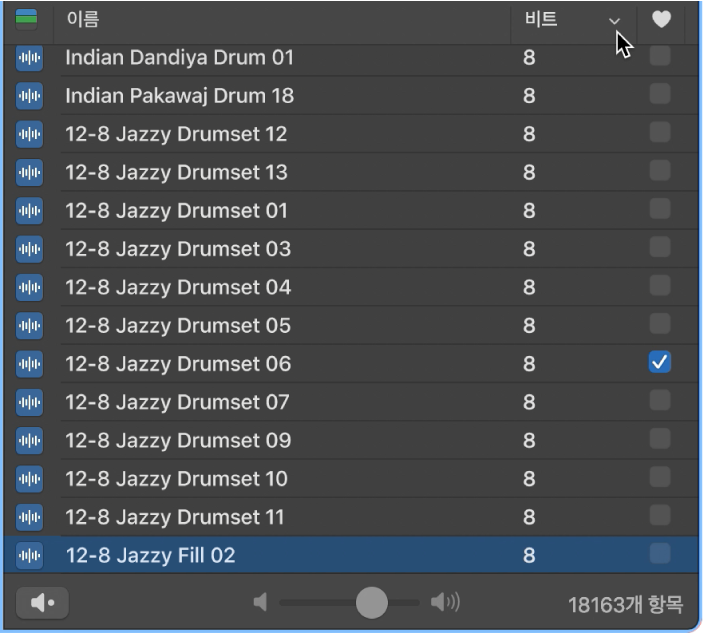Click the loop type column header icon

coord(26,19)
